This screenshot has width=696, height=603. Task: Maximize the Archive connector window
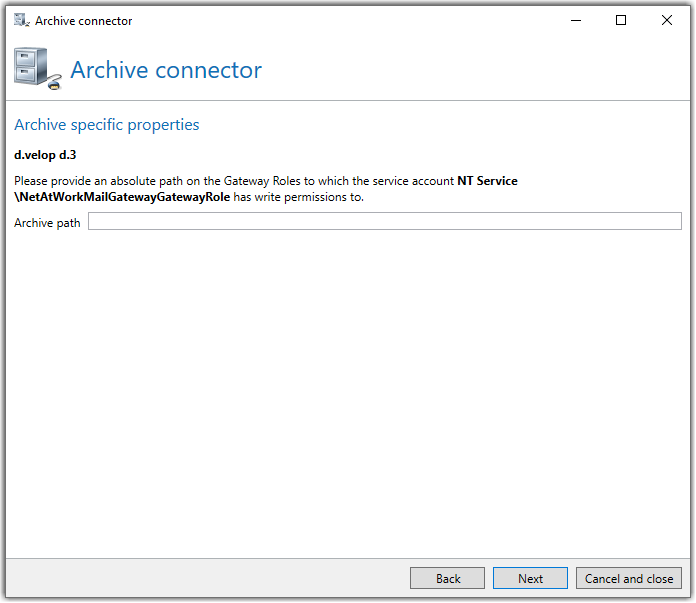(621, 20)
